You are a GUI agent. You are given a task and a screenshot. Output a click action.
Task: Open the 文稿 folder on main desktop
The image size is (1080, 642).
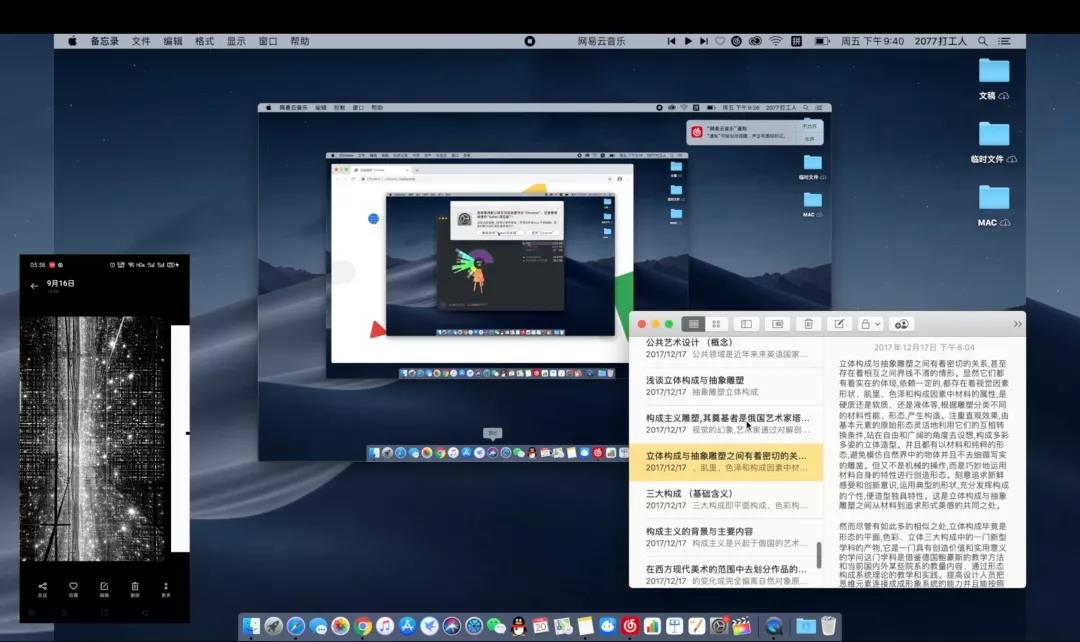[x=994, y=70]
